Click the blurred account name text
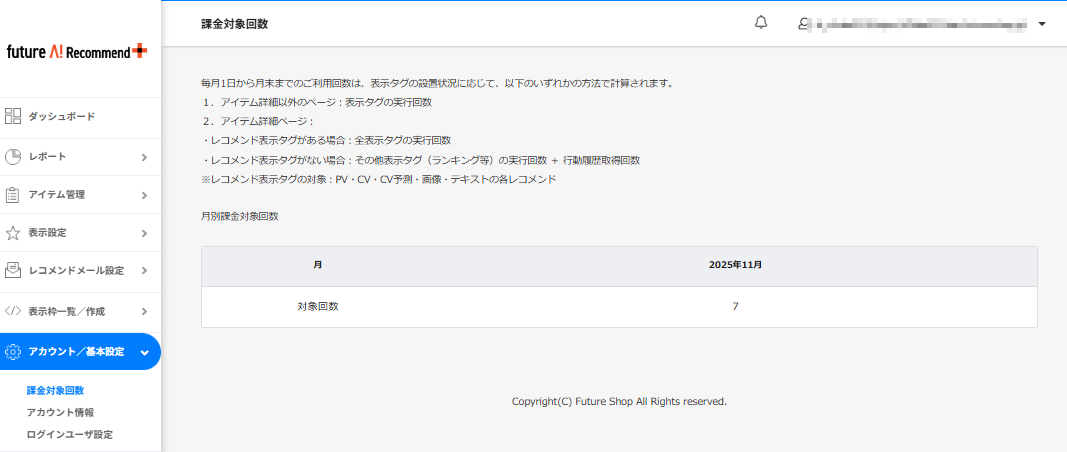 [920, 25]
